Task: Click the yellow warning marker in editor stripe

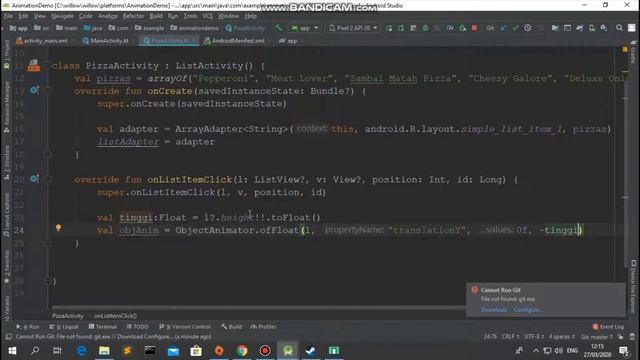Action: pos(625,49)
